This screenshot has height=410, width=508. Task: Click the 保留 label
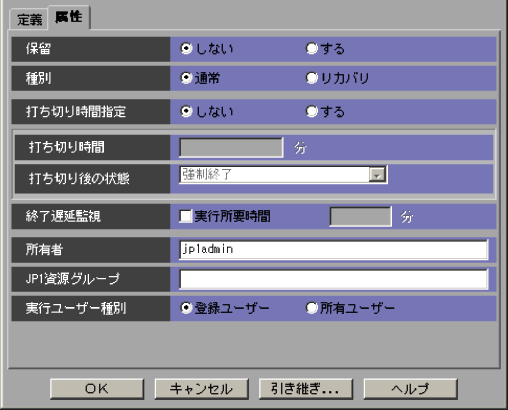click(x=38, y=49)
